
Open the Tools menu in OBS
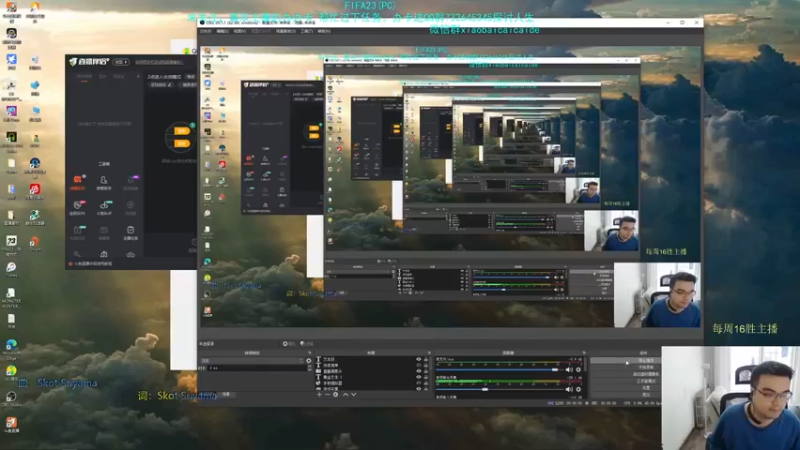click(306, 31)
